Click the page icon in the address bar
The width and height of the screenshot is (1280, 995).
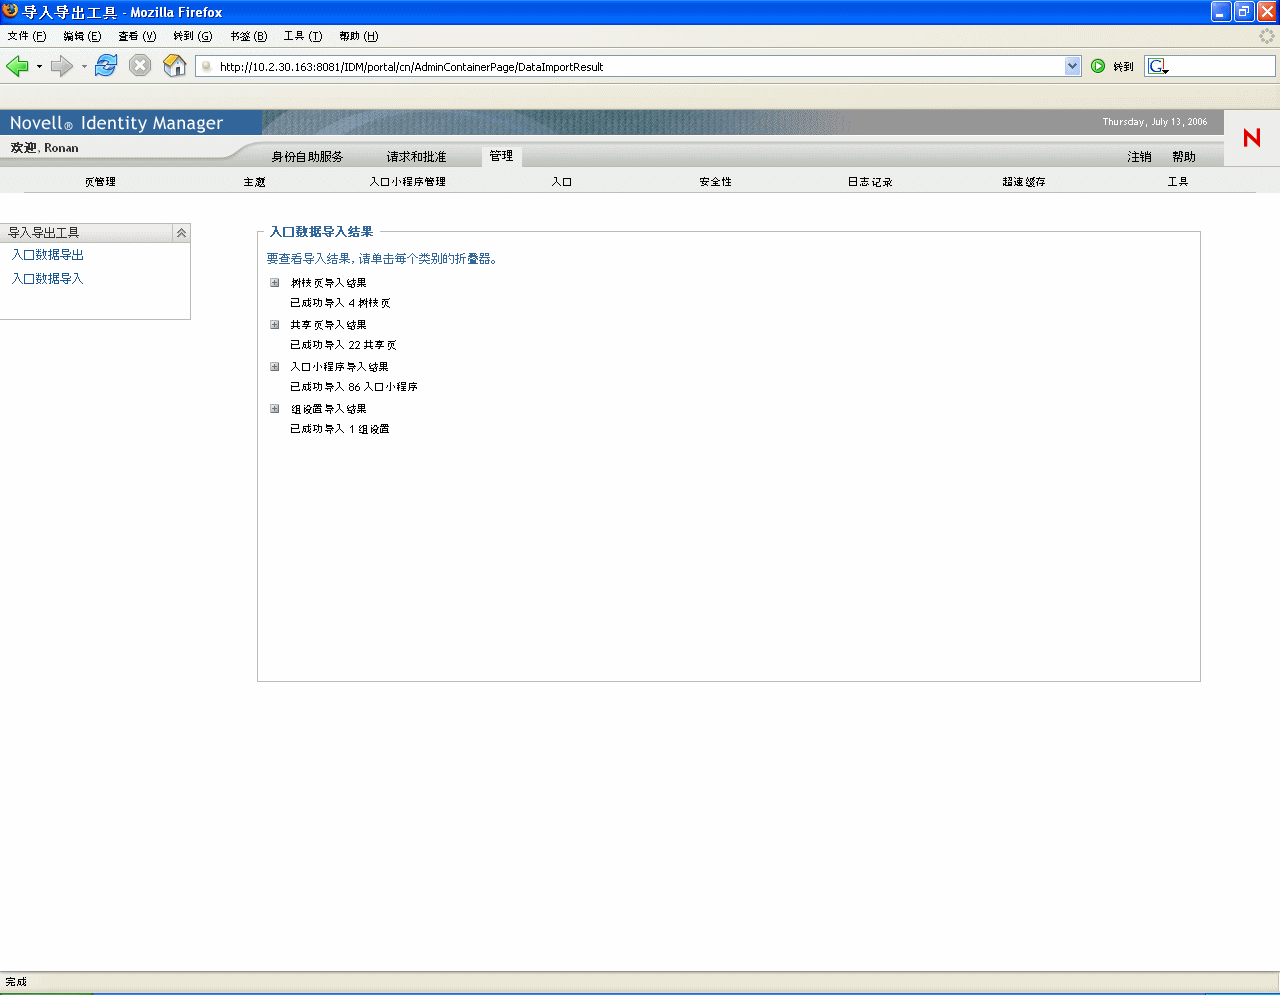coord(207,67)
